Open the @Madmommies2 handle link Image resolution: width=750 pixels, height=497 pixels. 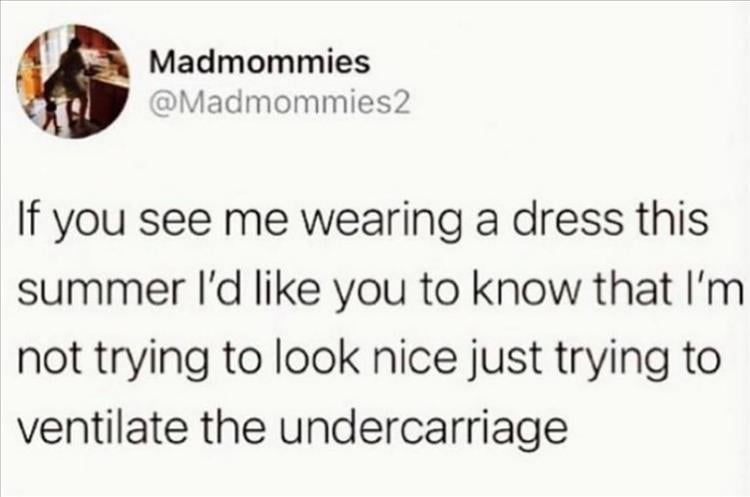pyautogui.click(x=280, y=103)
